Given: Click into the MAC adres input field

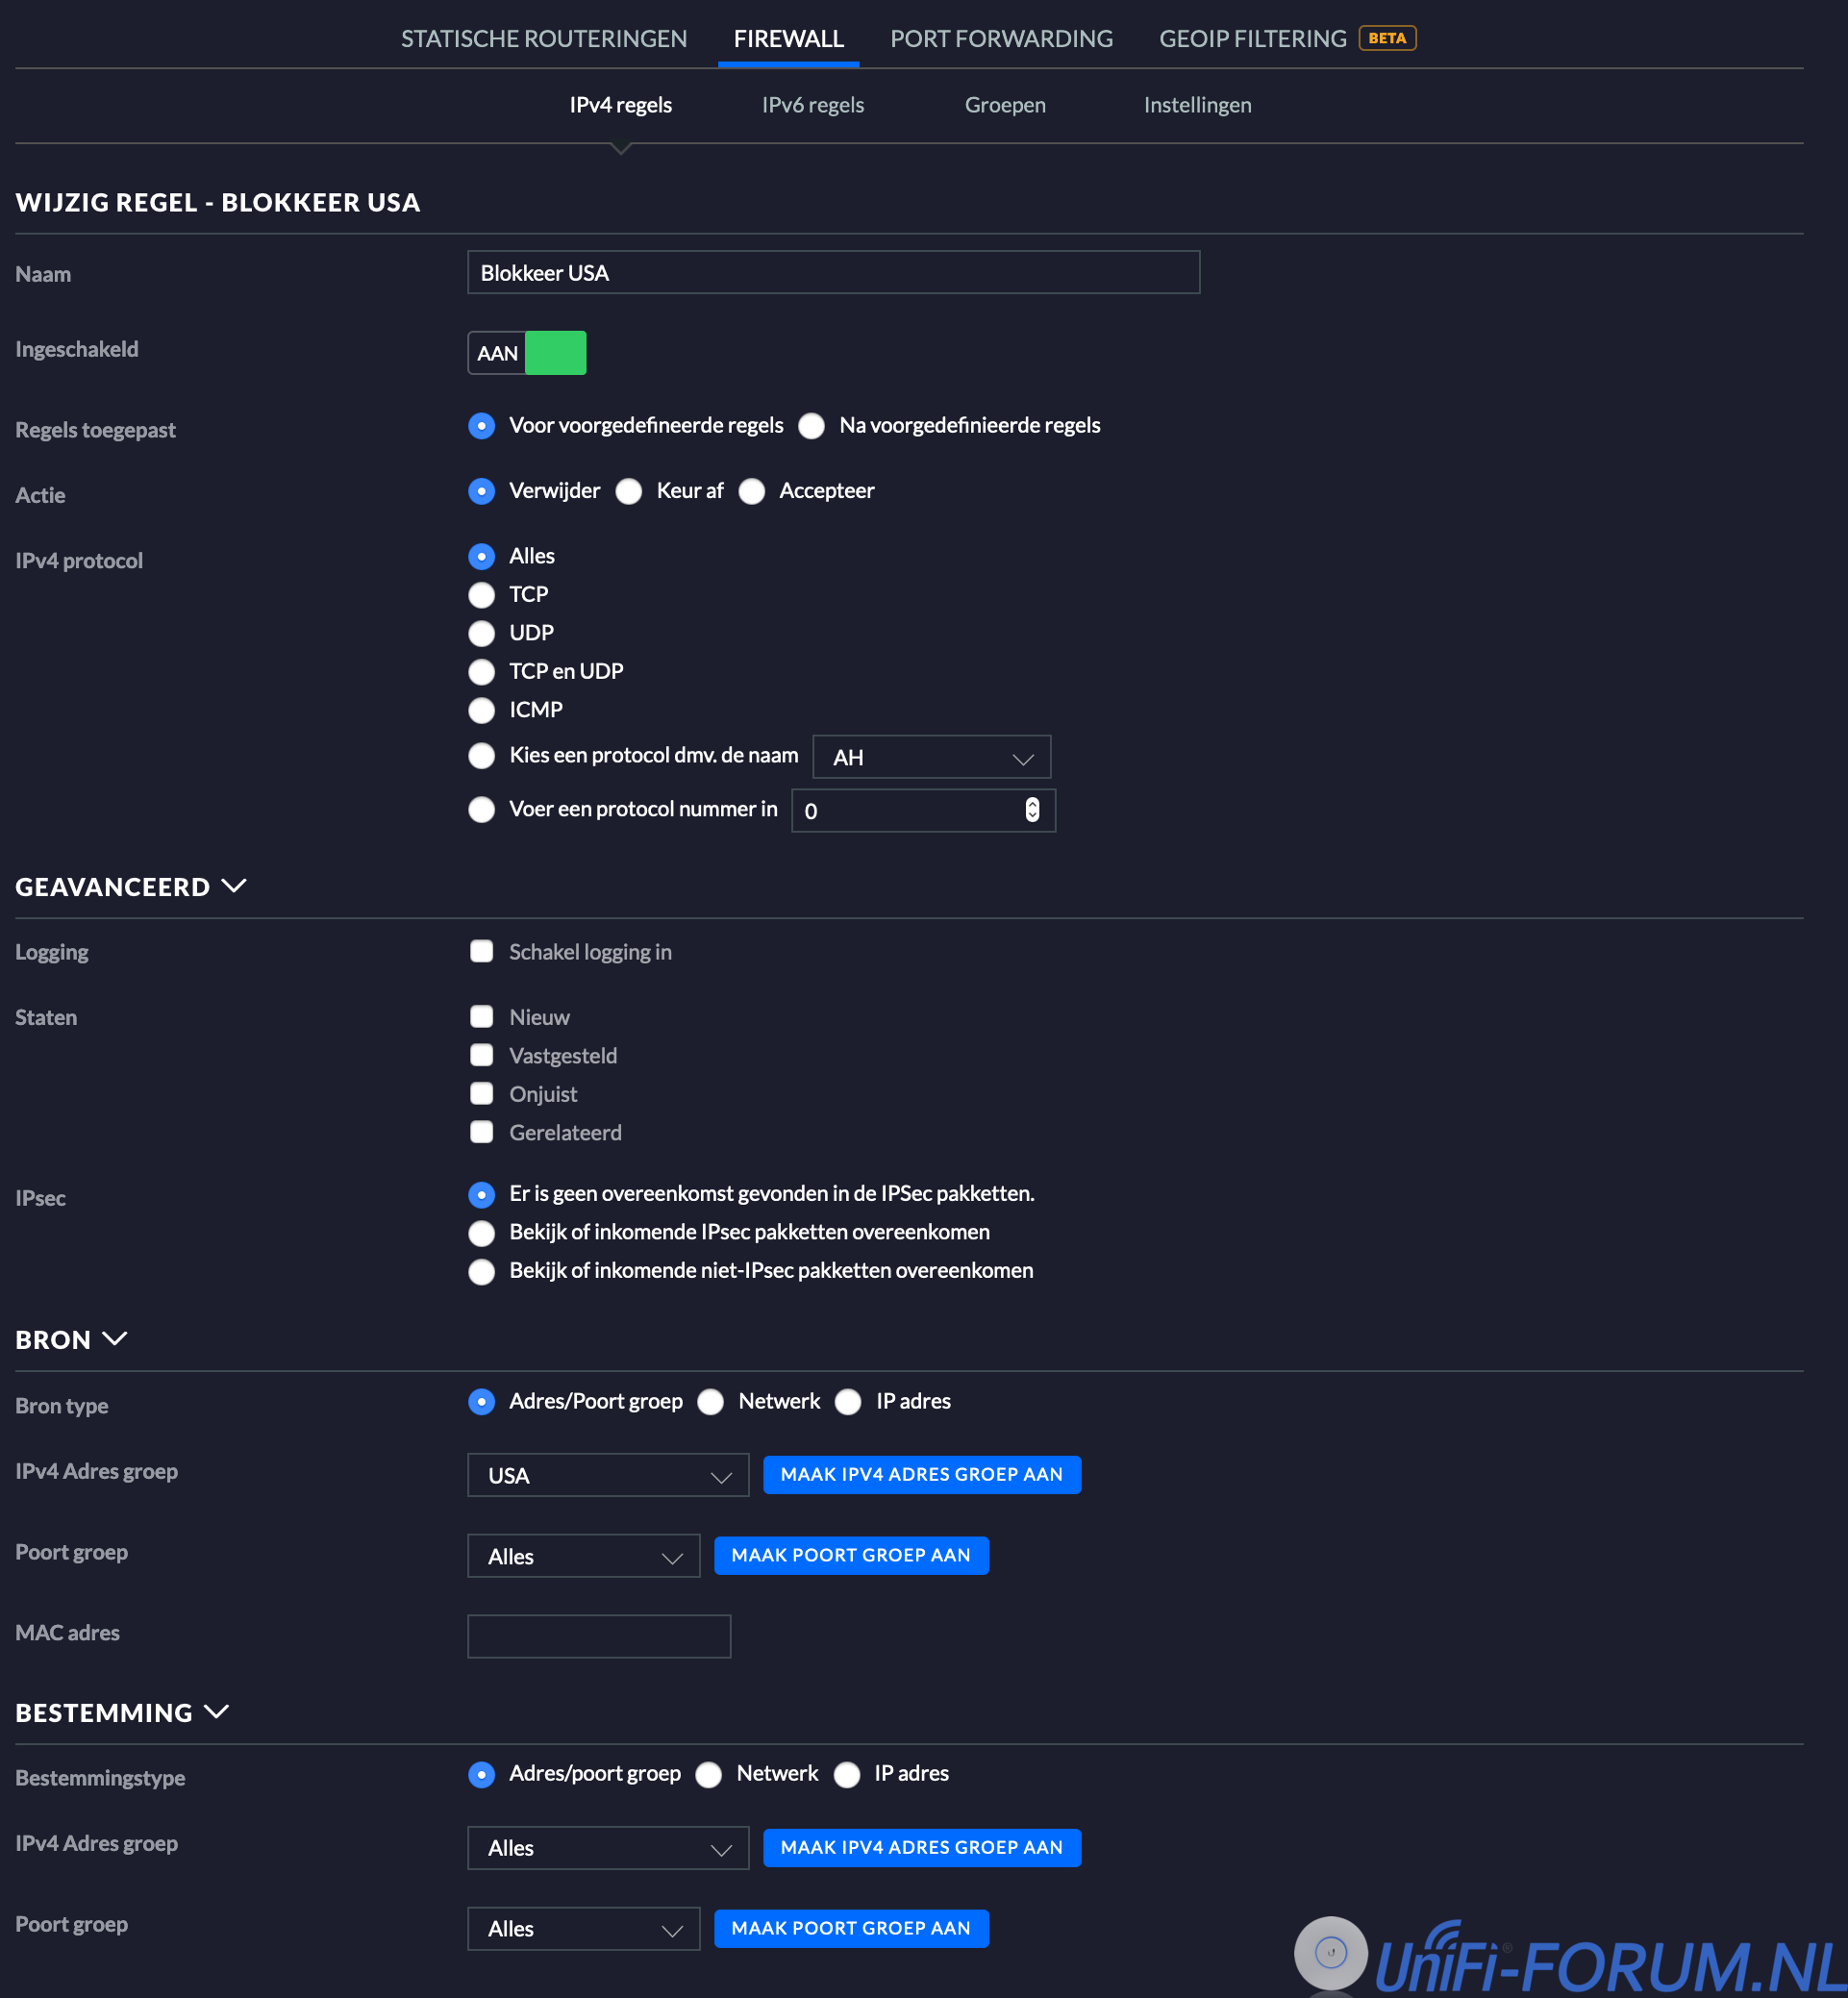Looking at the screenshot, I should 598,1636.
